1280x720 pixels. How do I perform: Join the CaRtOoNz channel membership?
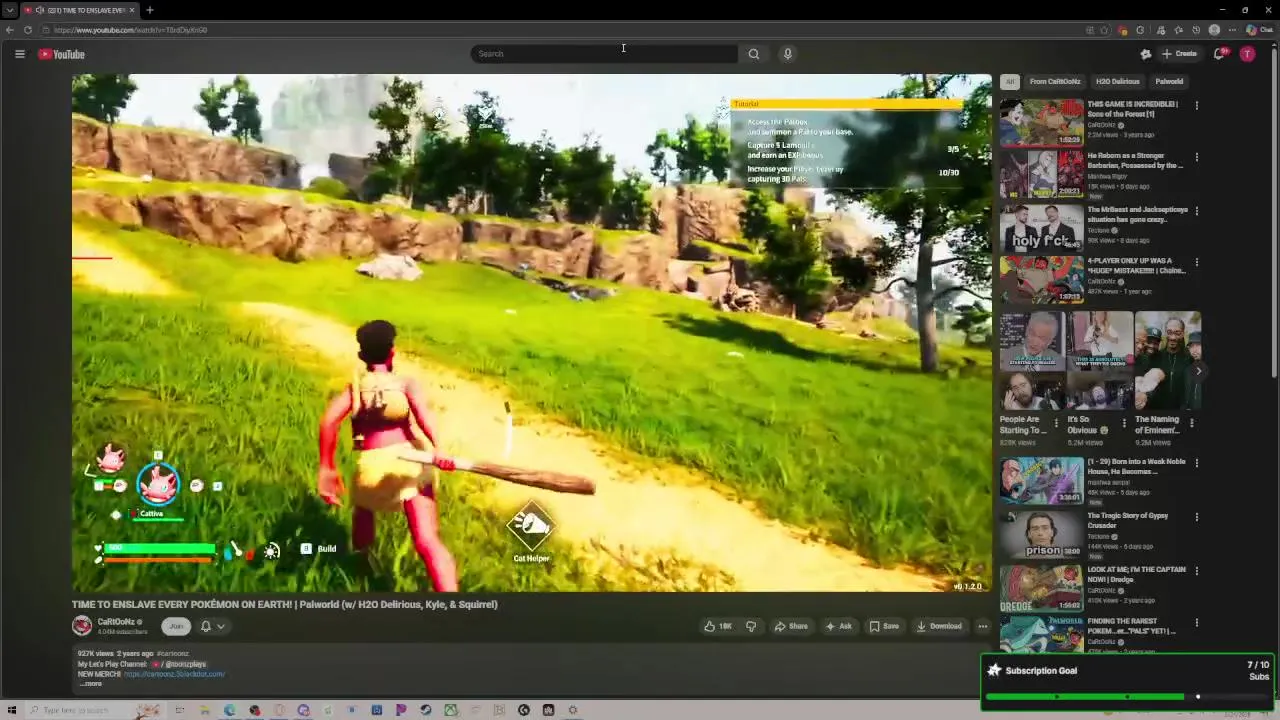(176, 626)
